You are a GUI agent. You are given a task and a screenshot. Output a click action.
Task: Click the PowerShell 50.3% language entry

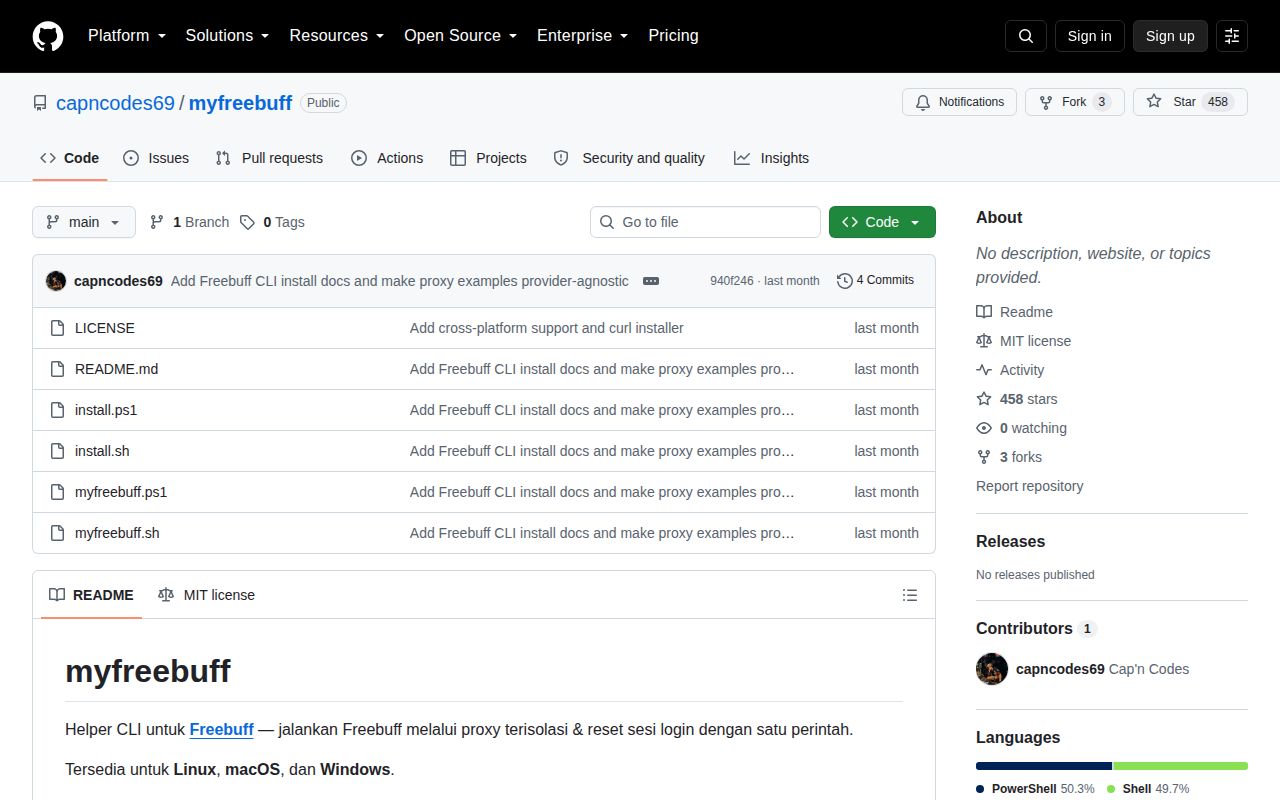[x=1036, y=789]
